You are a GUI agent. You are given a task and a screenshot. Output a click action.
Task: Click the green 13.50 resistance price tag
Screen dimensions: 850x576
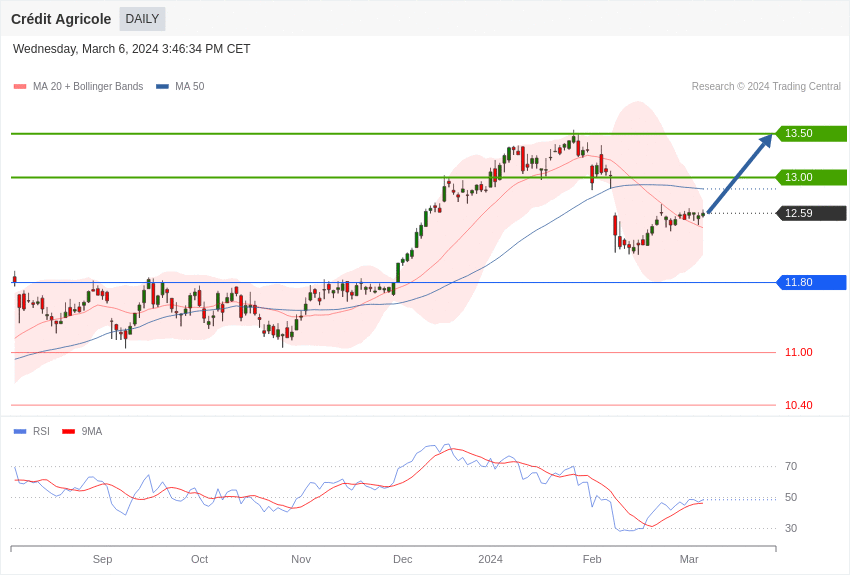point(811,134)
